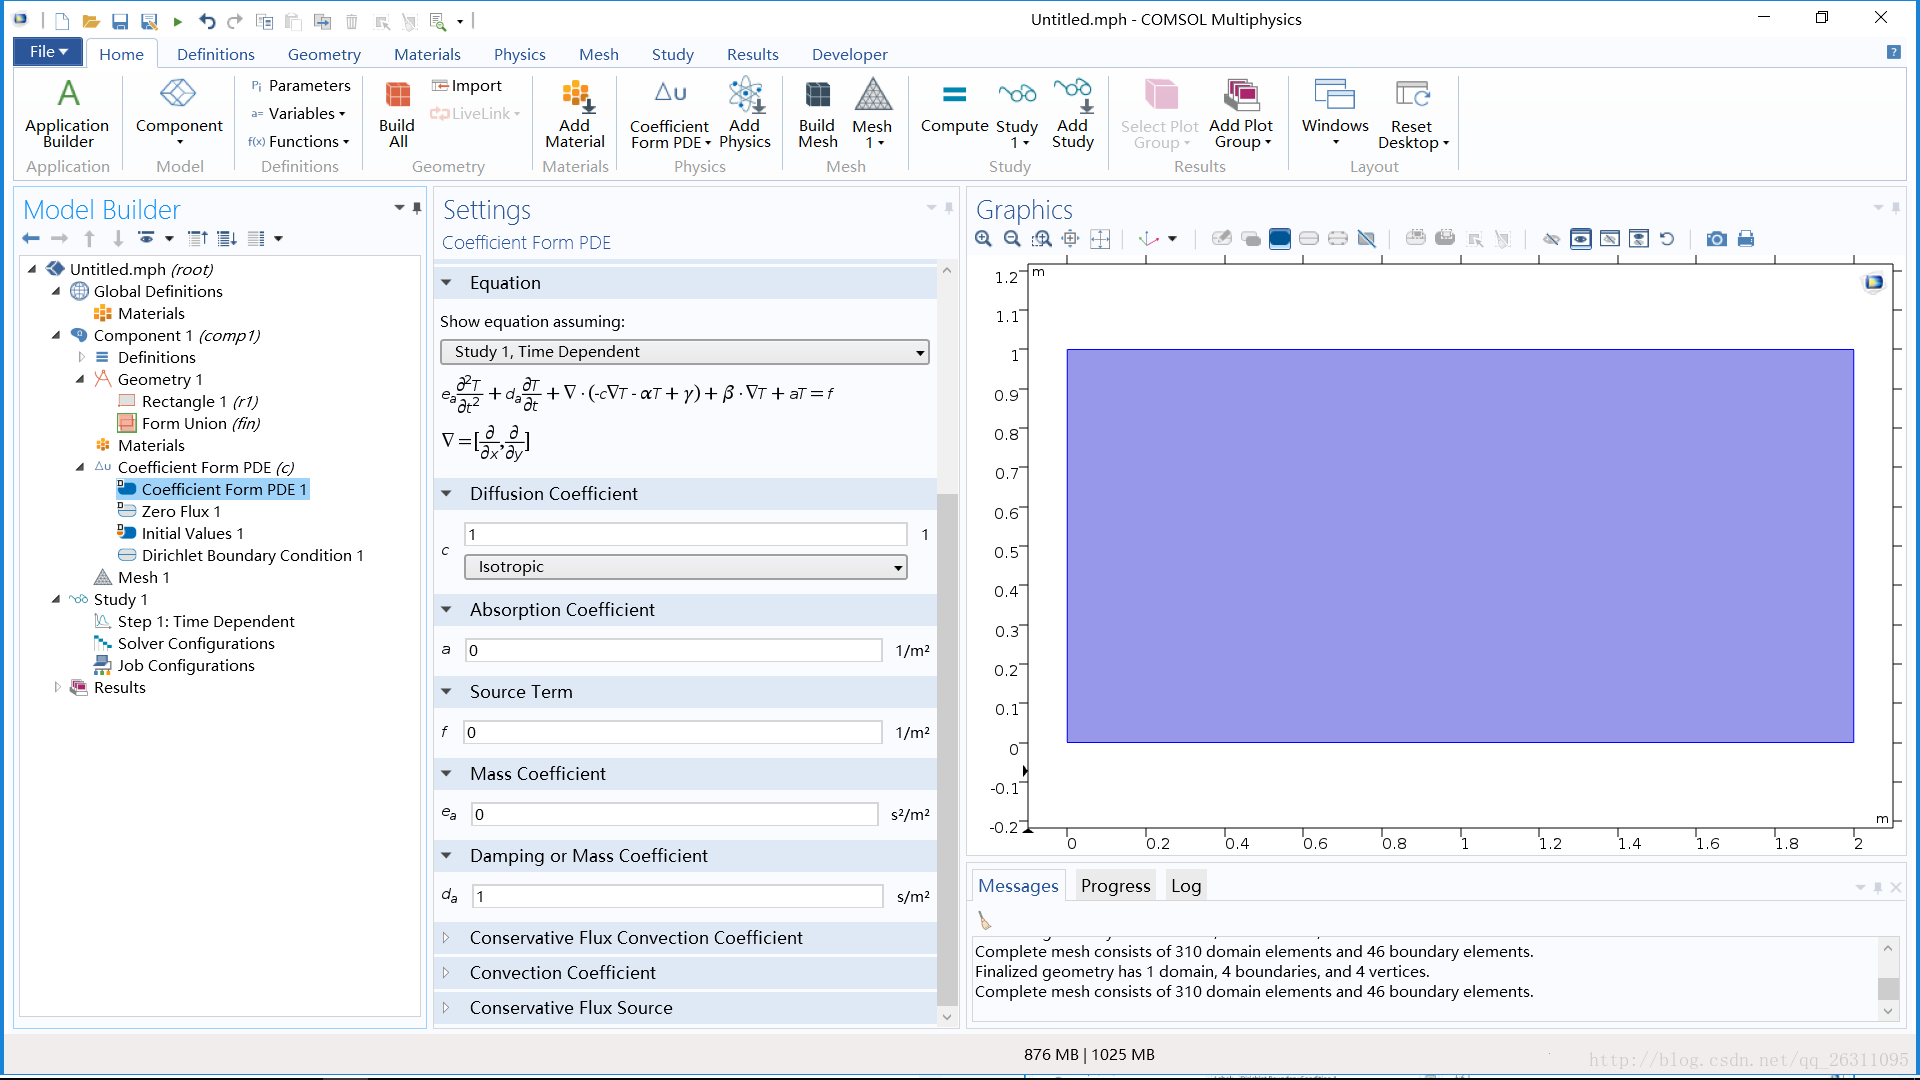The width and height of the screenshot is (1920, 1080).
Task: Open the Results ribbon tab
Action: pos(752,54)
